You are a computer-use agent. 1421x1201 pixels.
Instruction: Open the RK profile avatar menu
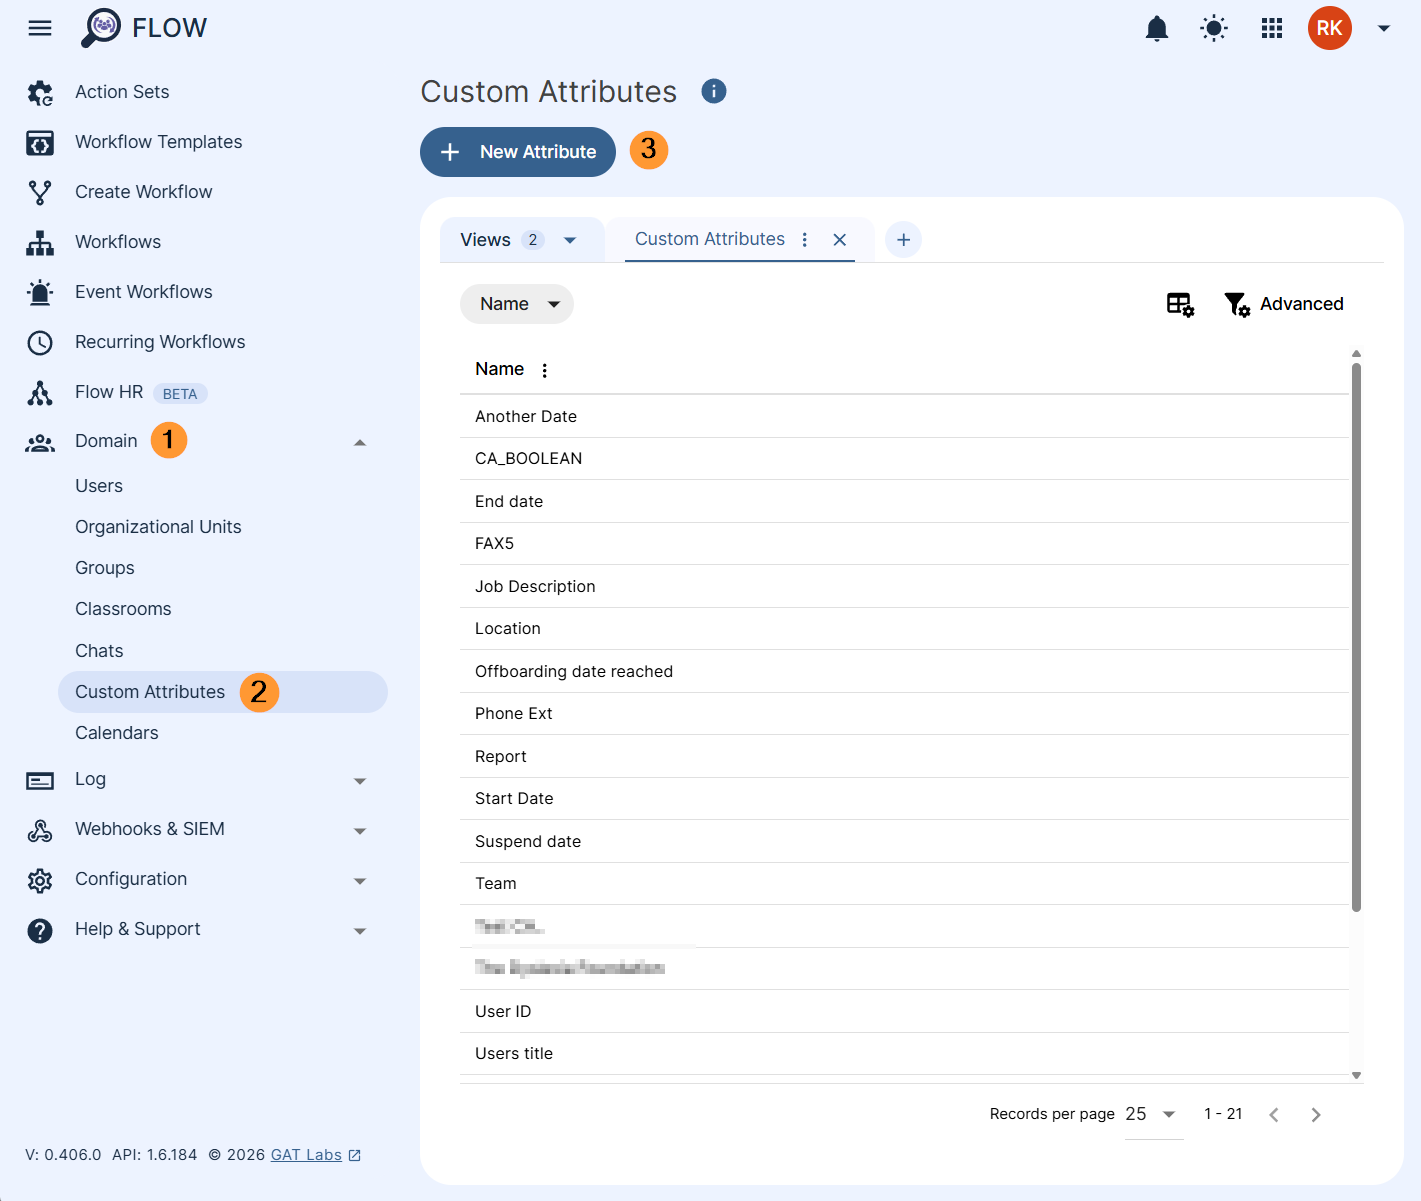(1329, 28)
